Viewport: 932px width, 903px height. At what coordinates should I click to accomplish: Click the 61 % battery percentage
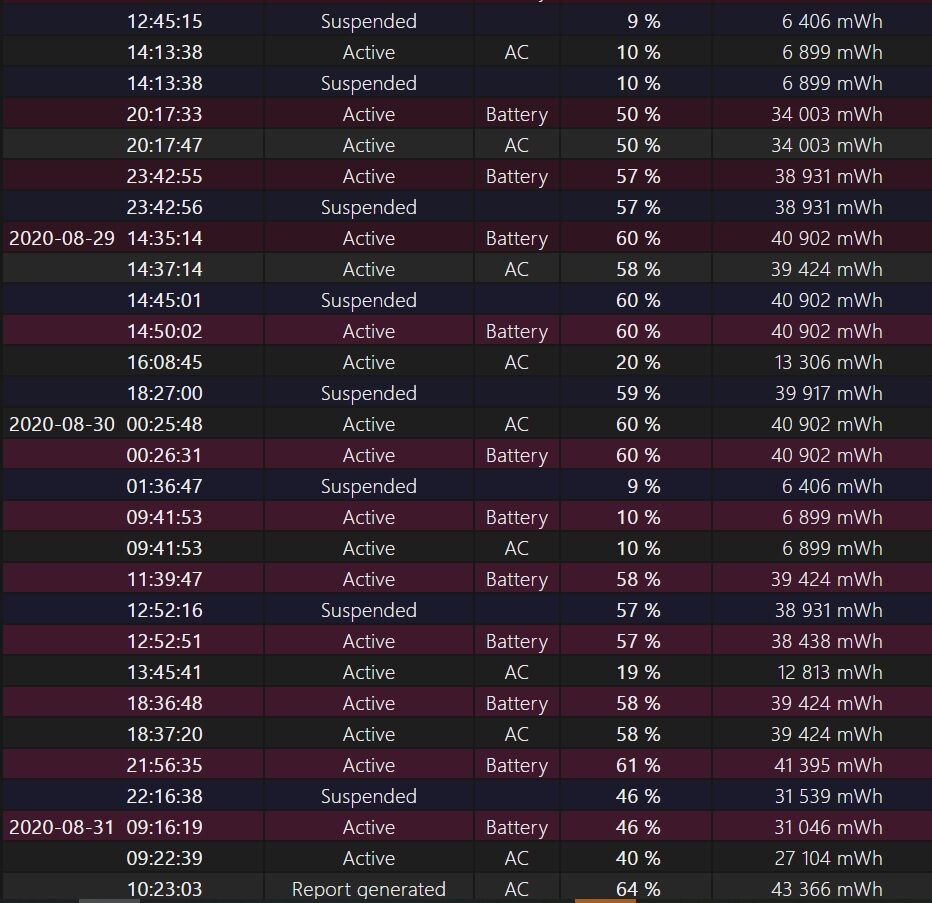point(638,765)
